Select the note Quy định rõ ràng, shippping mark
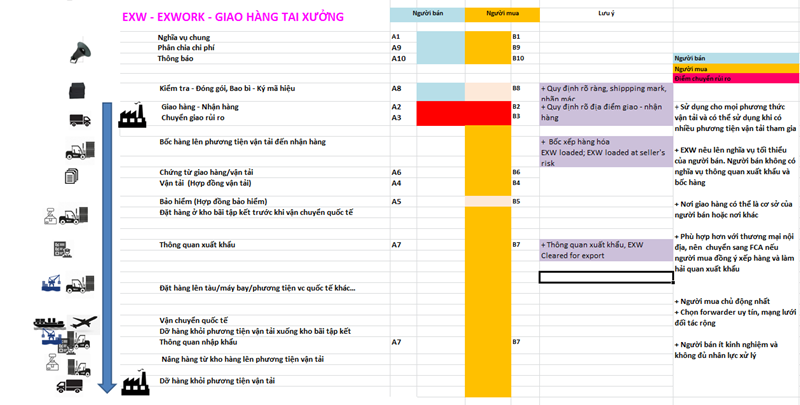Viewport: 800px width, 405px height. 606,93
